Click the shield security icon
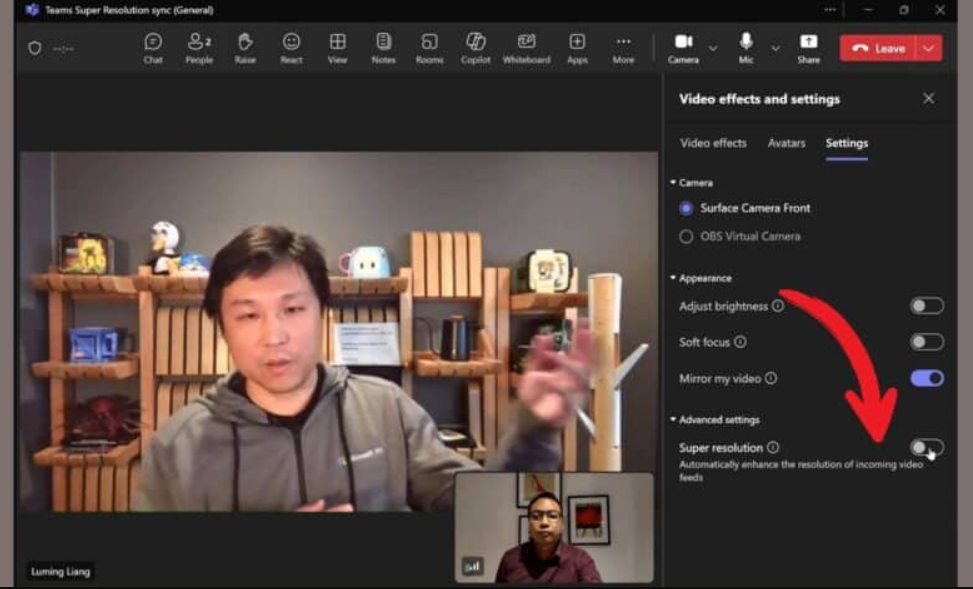 tap(35, 48)
